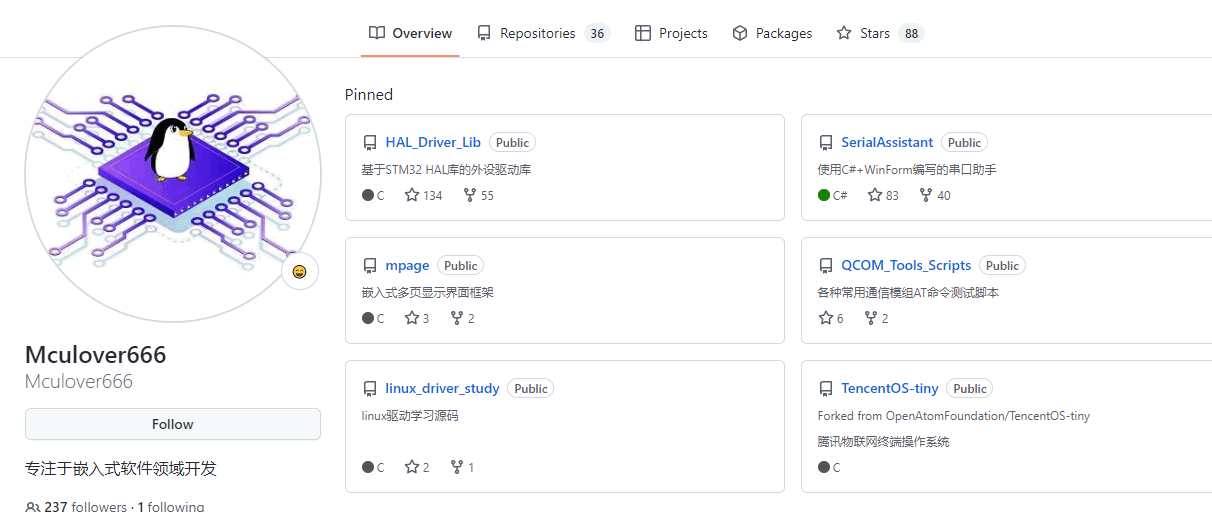This screenshot has width=1212, height=512.
Task: Click the fork count on linux_driver_study
Action: pos(462,467)
